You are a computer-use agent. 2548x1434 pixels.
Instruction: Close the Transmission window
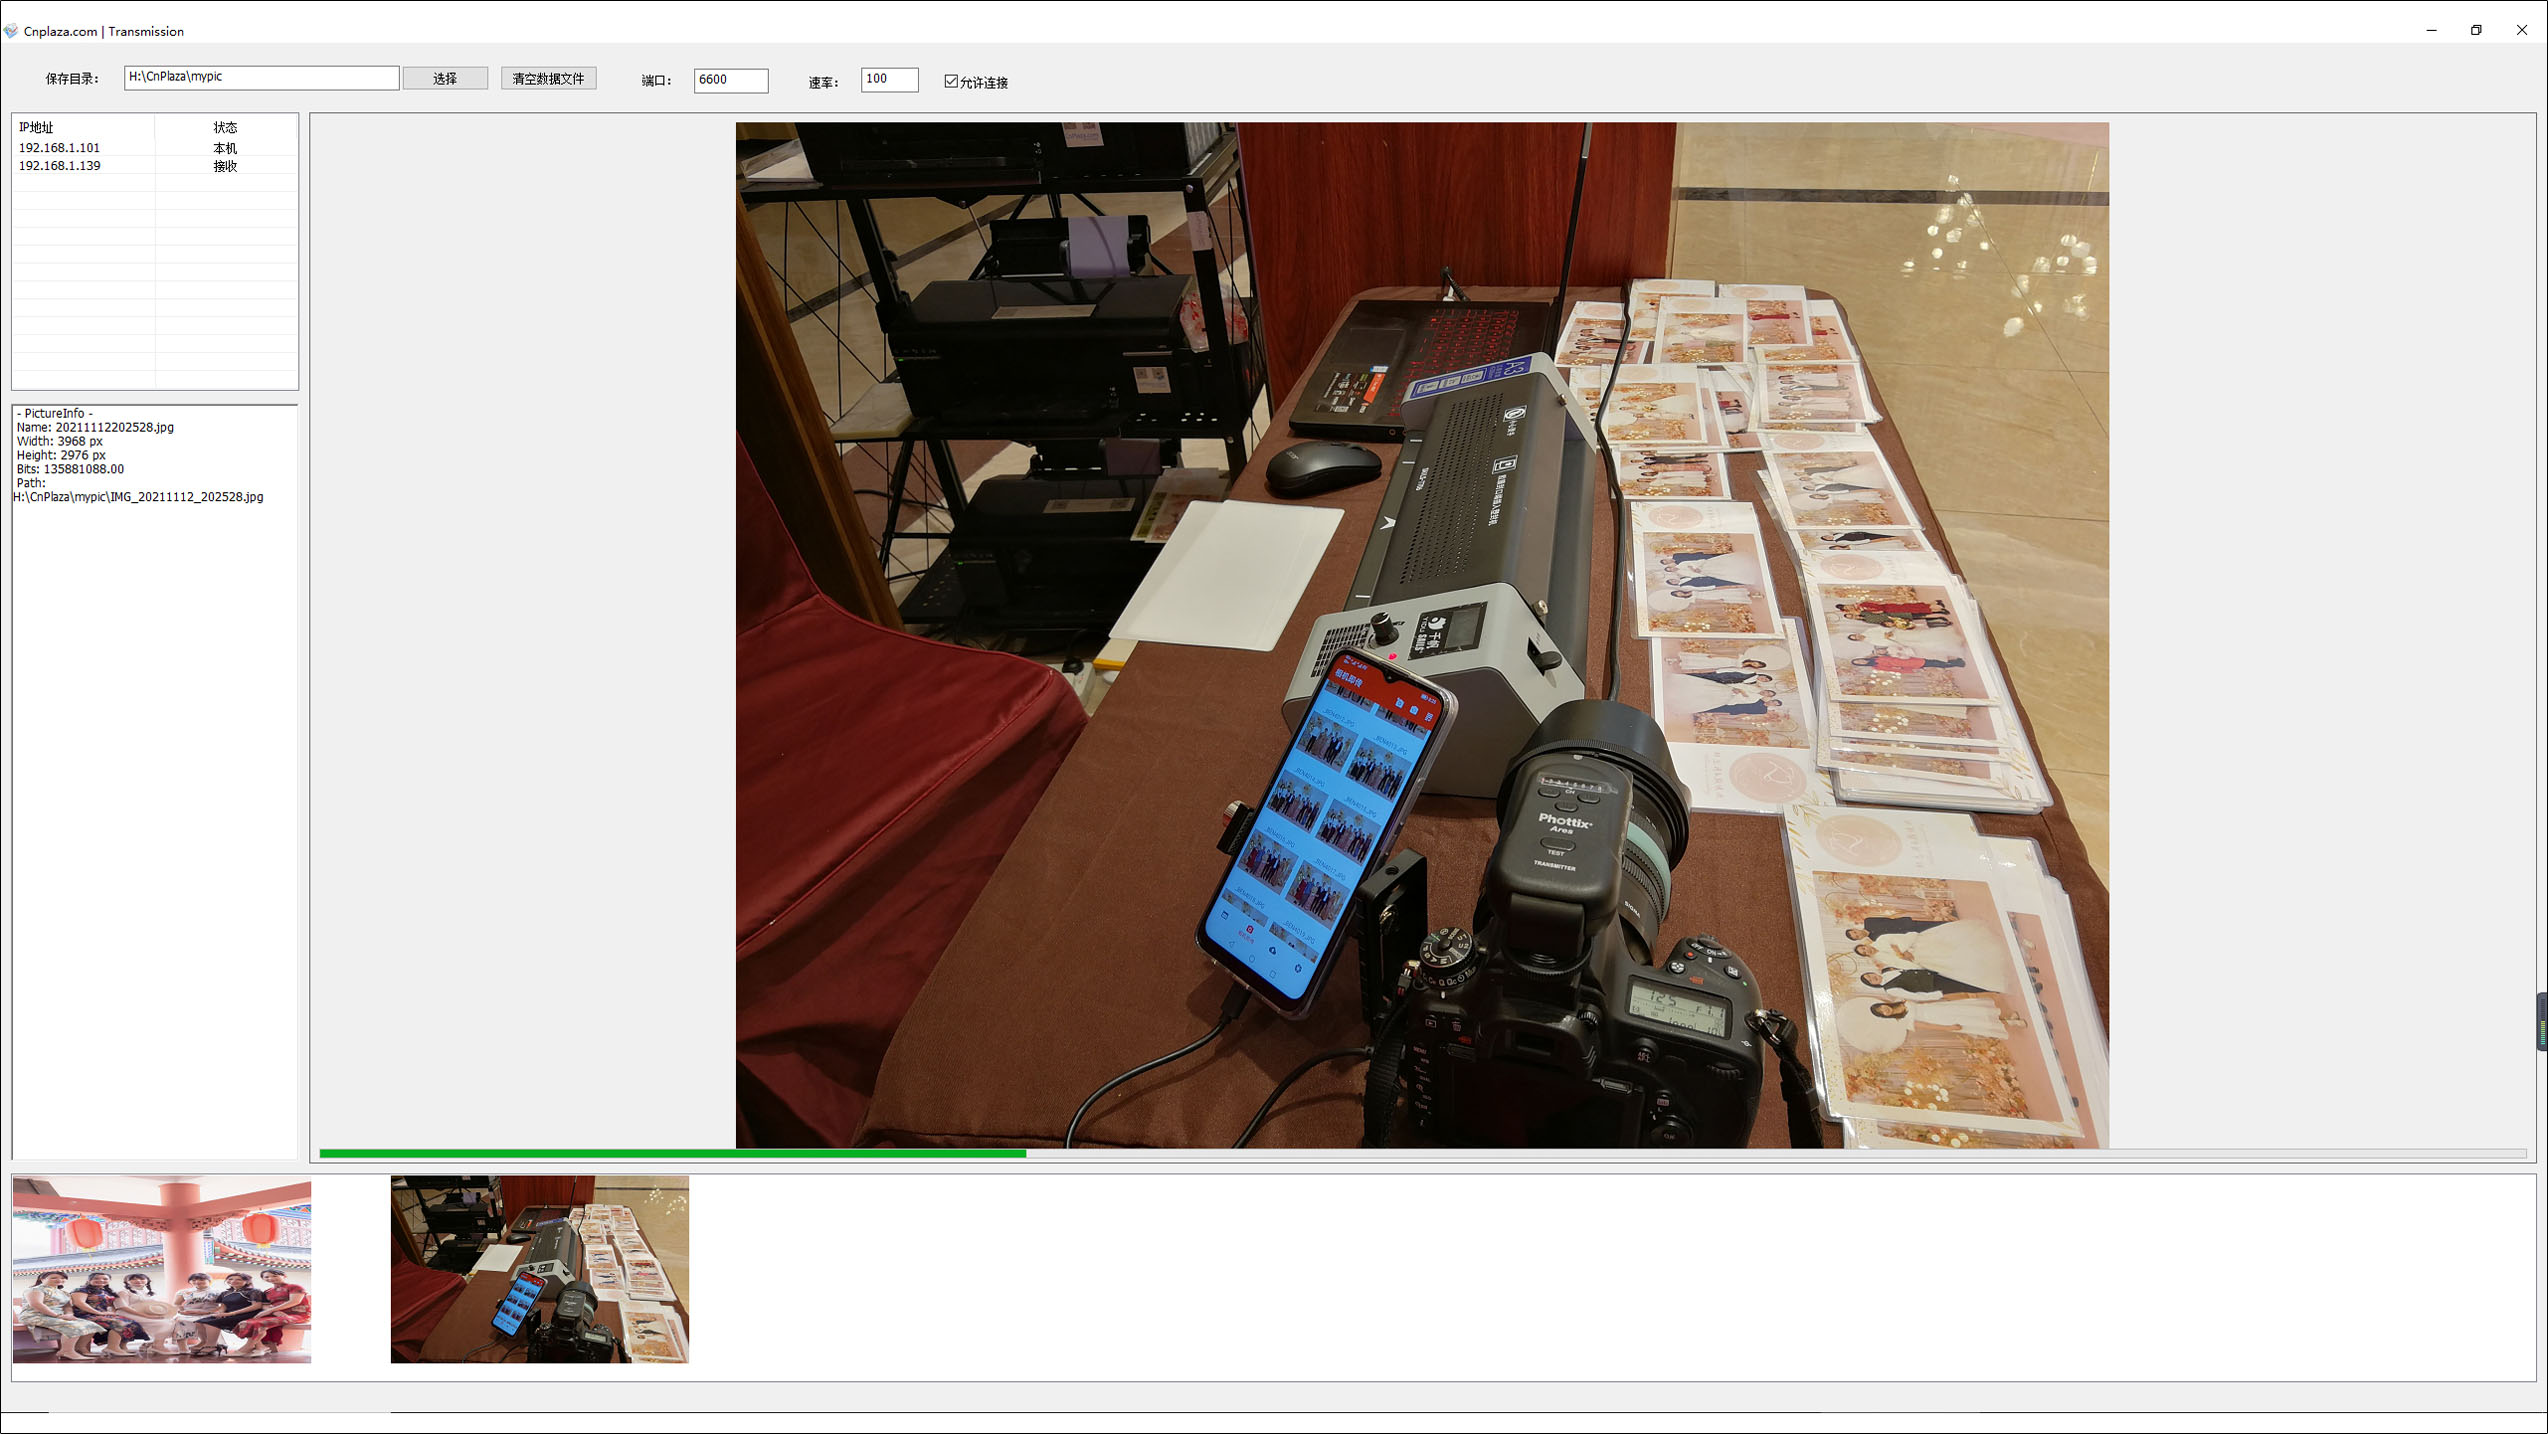pyautogui.click(x=2521, y=31)
